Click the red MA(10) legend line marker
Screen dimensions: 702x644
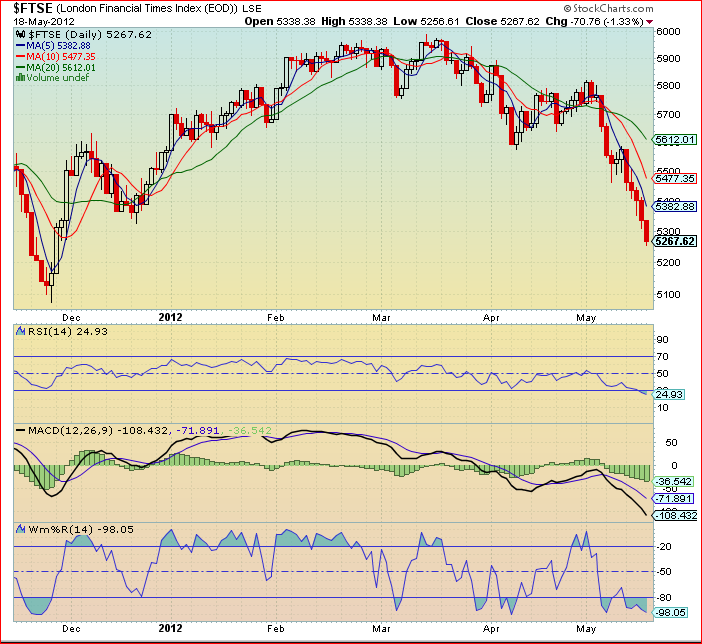[21, 56]
